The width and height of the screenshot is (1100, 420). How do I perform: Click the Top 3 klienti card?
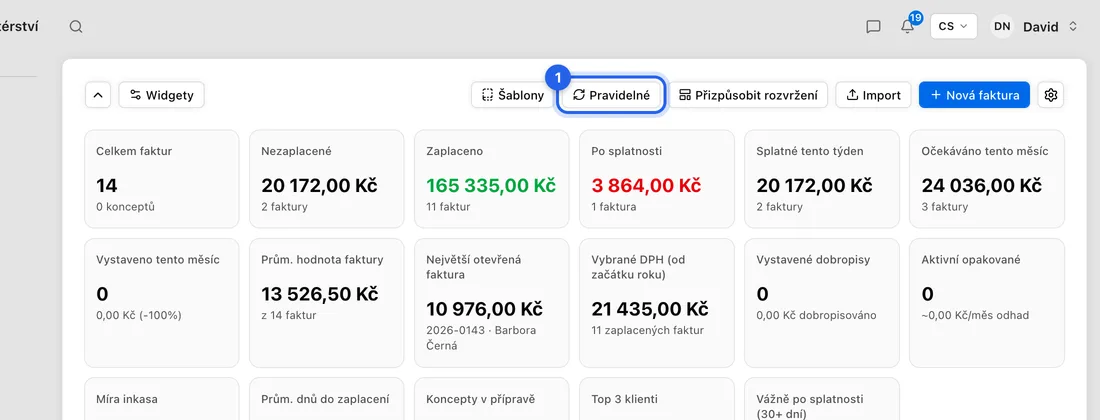(657, 399)
